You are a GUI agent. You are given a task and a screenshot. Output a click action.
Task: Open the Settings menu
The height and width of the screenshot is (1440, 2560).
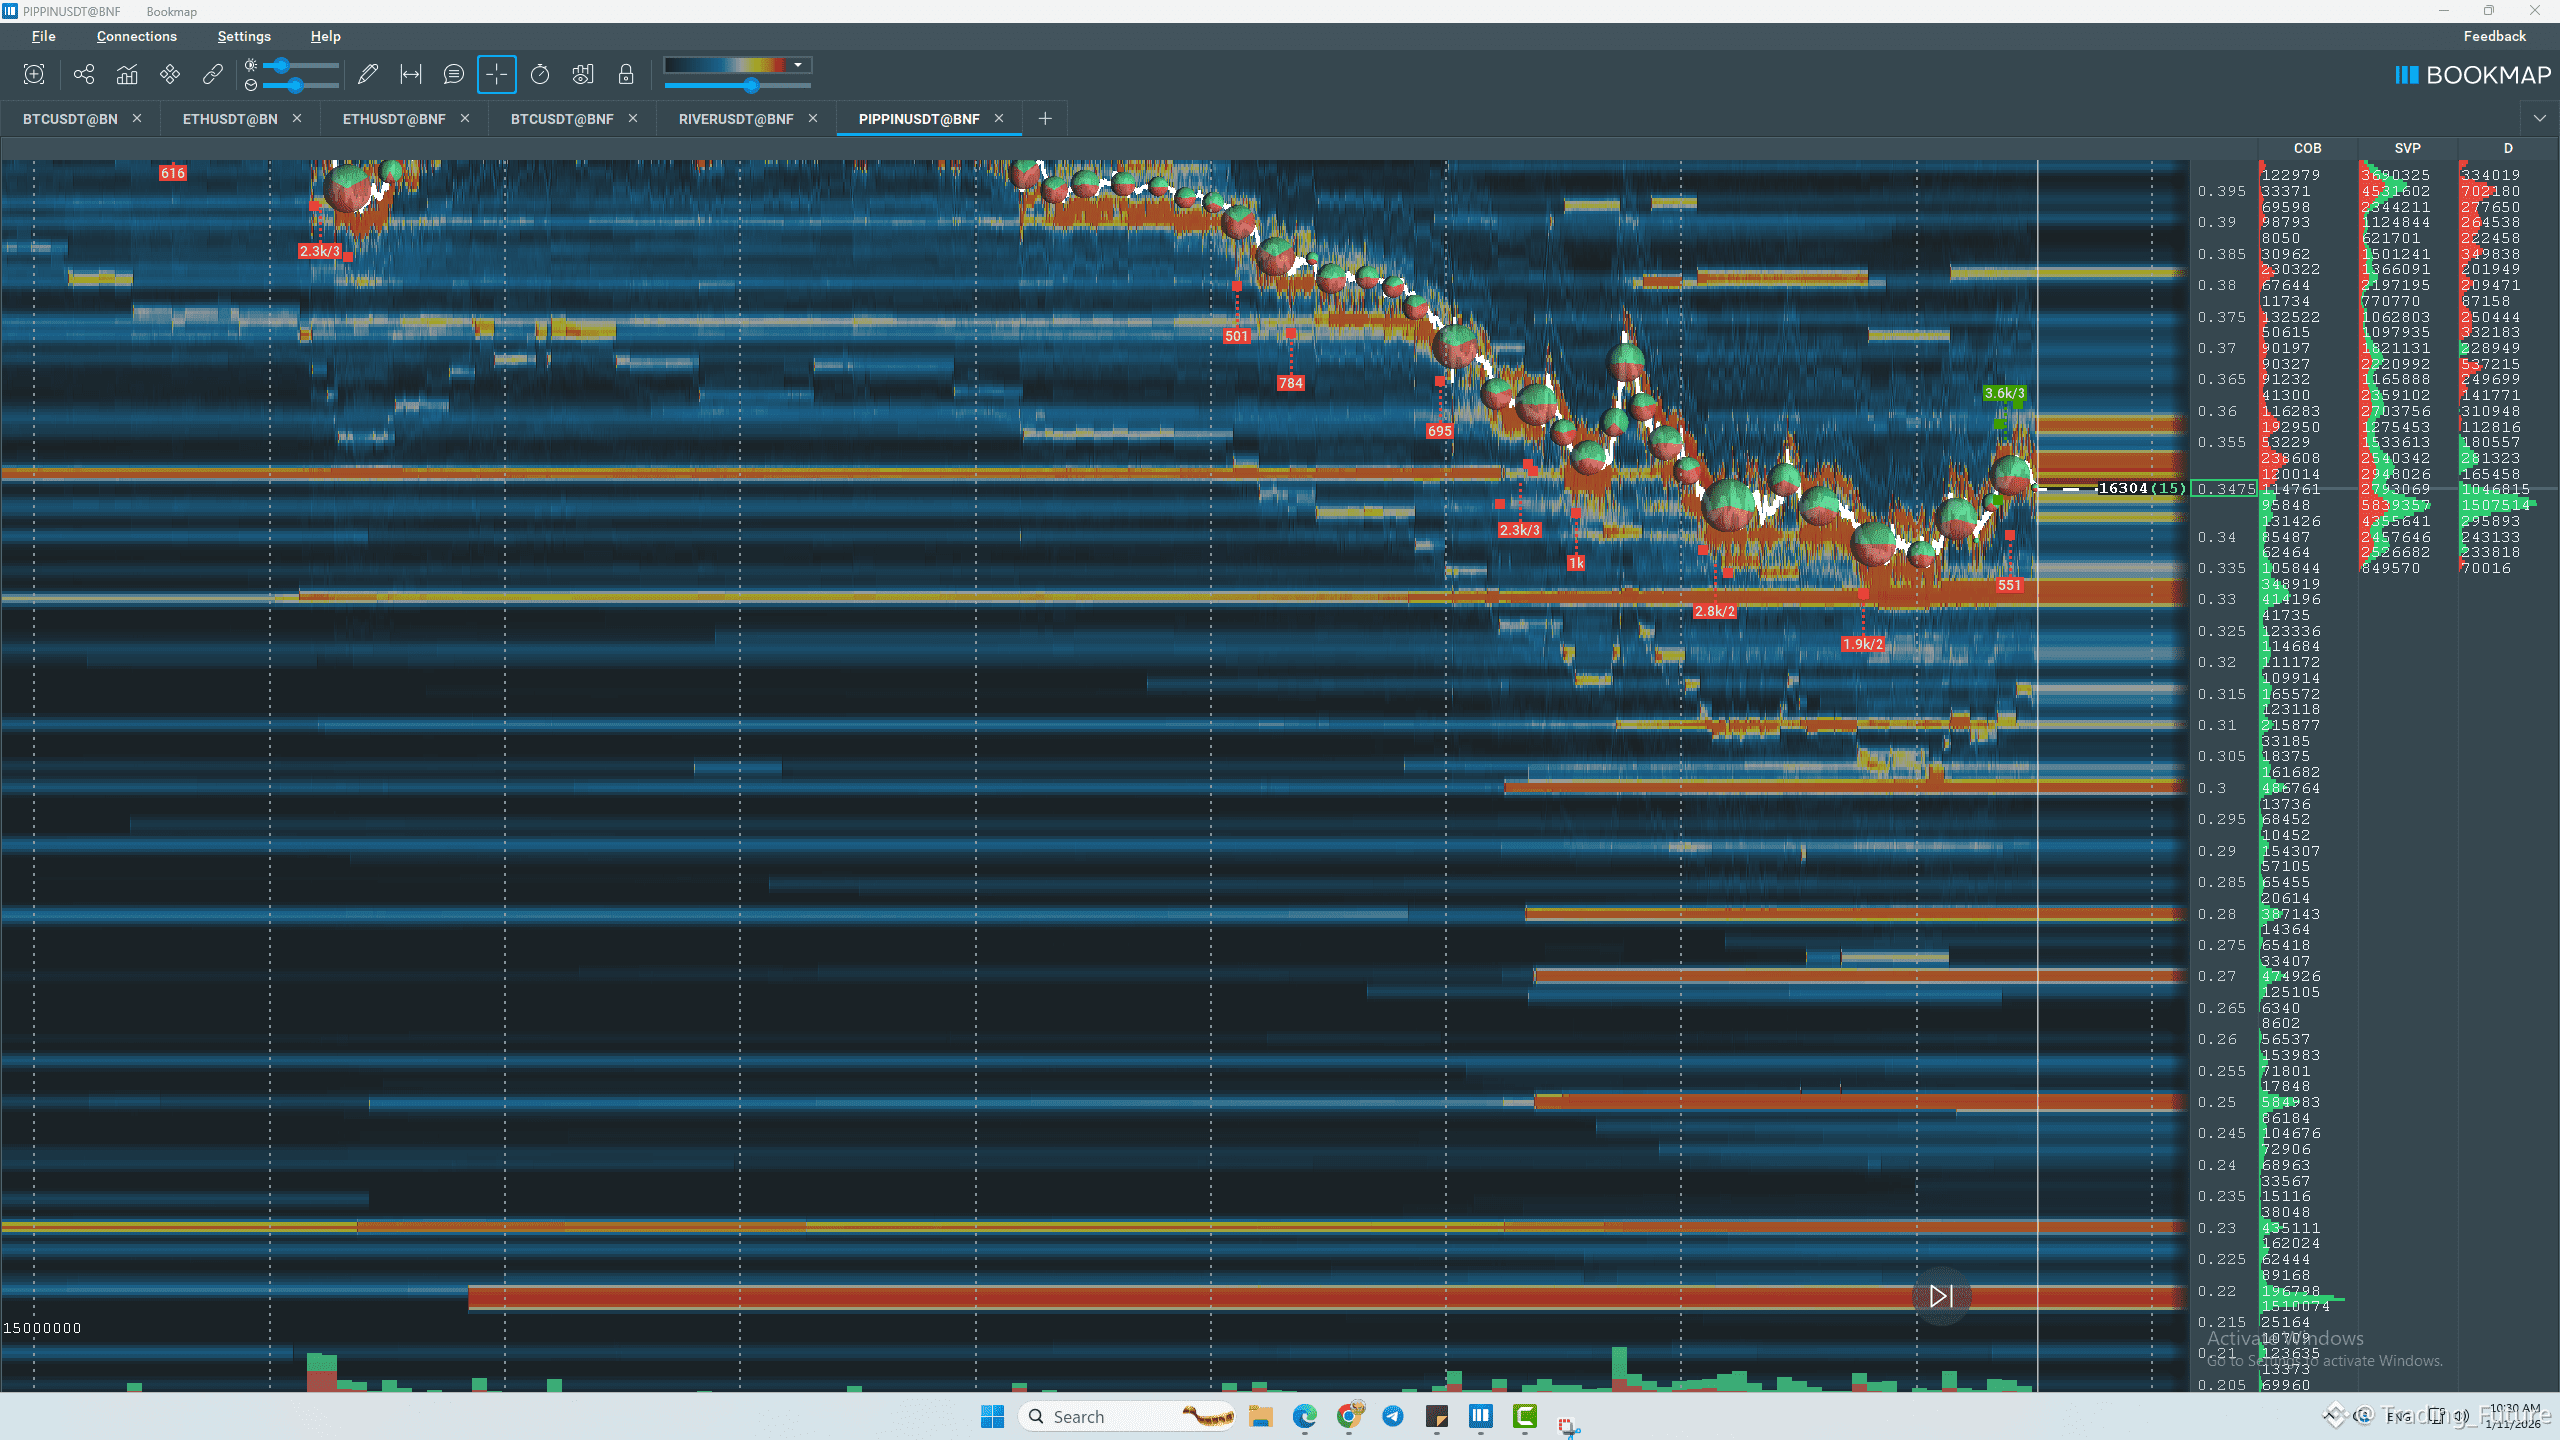244,36
